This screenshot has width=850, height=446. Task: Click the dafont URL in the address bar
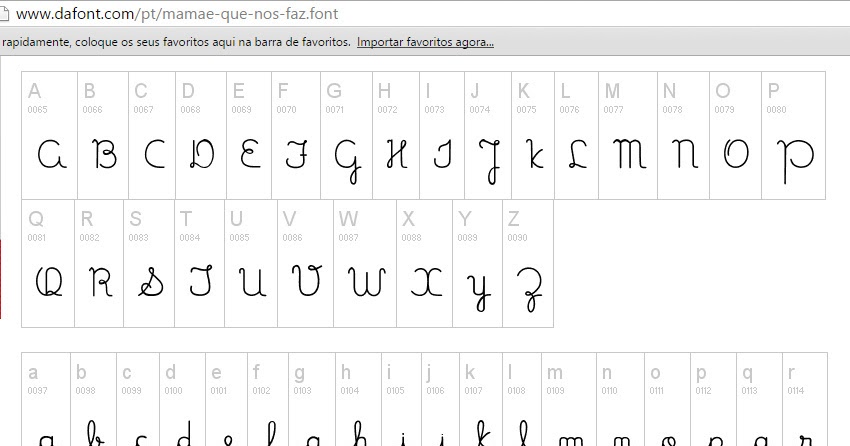(x=177, y=13)
